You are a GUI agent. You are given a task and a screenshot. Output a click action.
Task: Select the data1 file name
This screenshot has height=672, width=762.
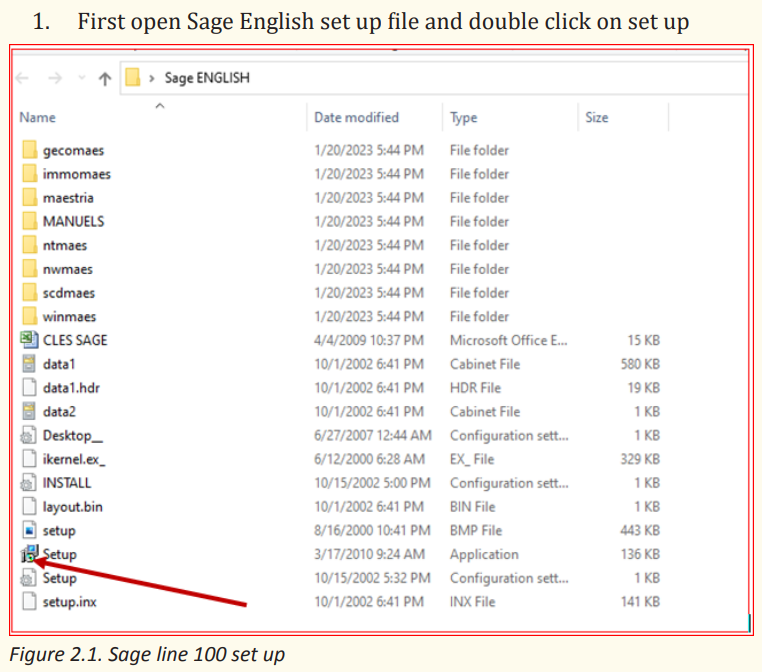click(59, 364)
